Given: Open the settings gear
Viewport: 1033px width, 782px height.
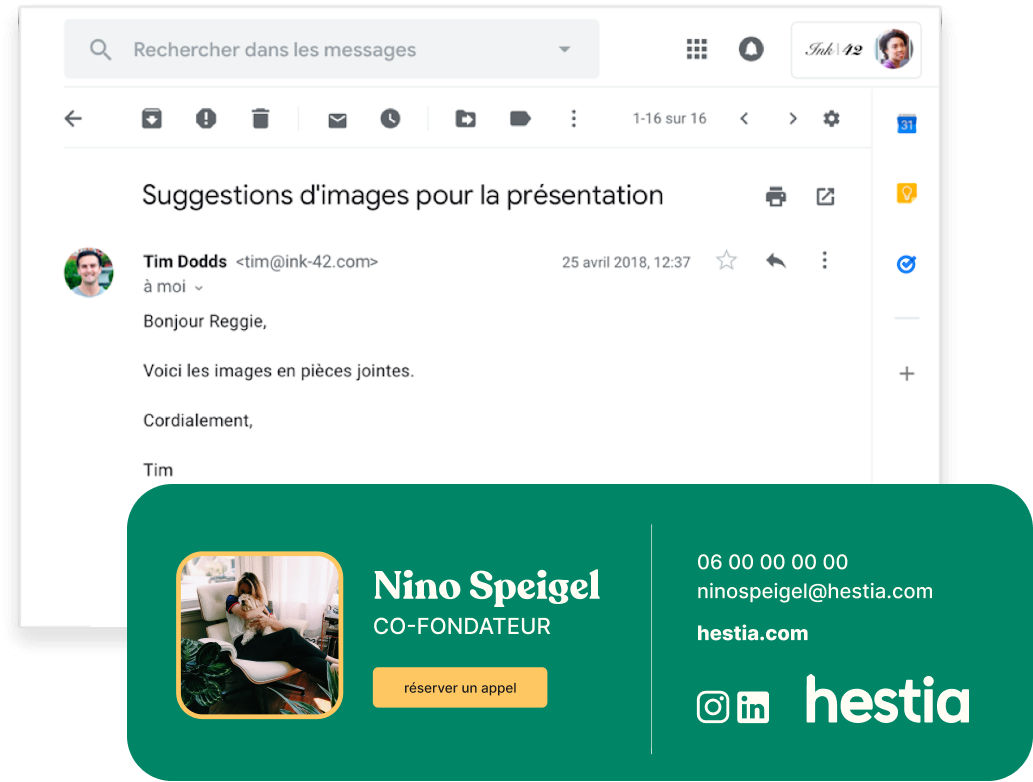Looking at the screenshot, I should (831, 119).
